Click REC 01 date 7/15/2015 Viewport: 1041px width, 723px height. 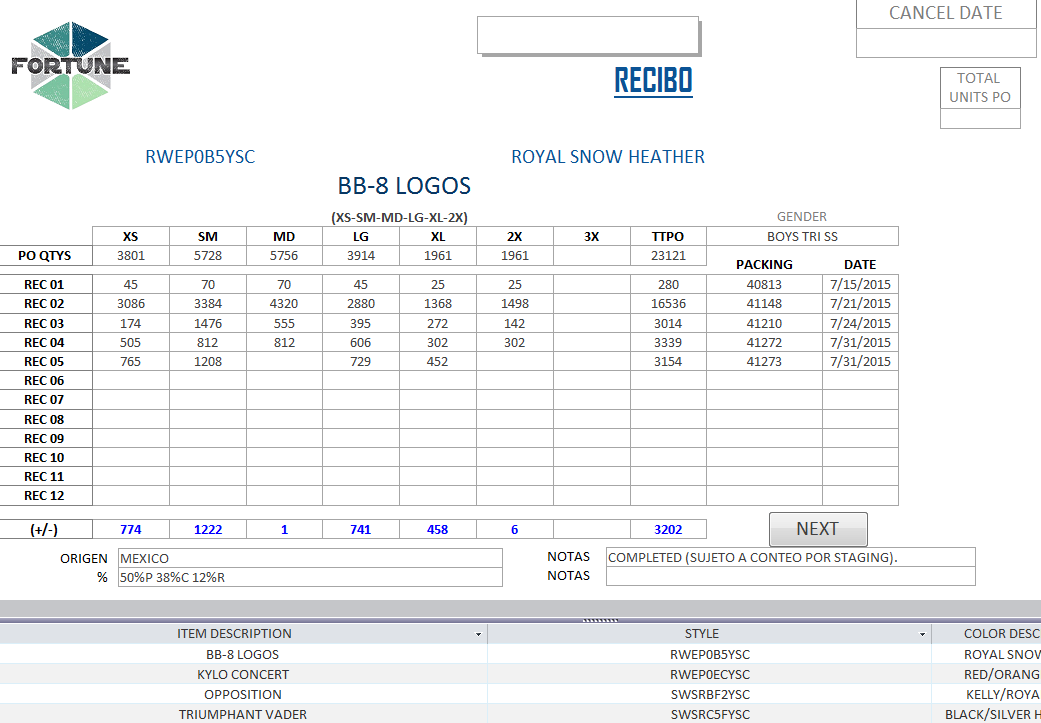click(x=860, y=284)
